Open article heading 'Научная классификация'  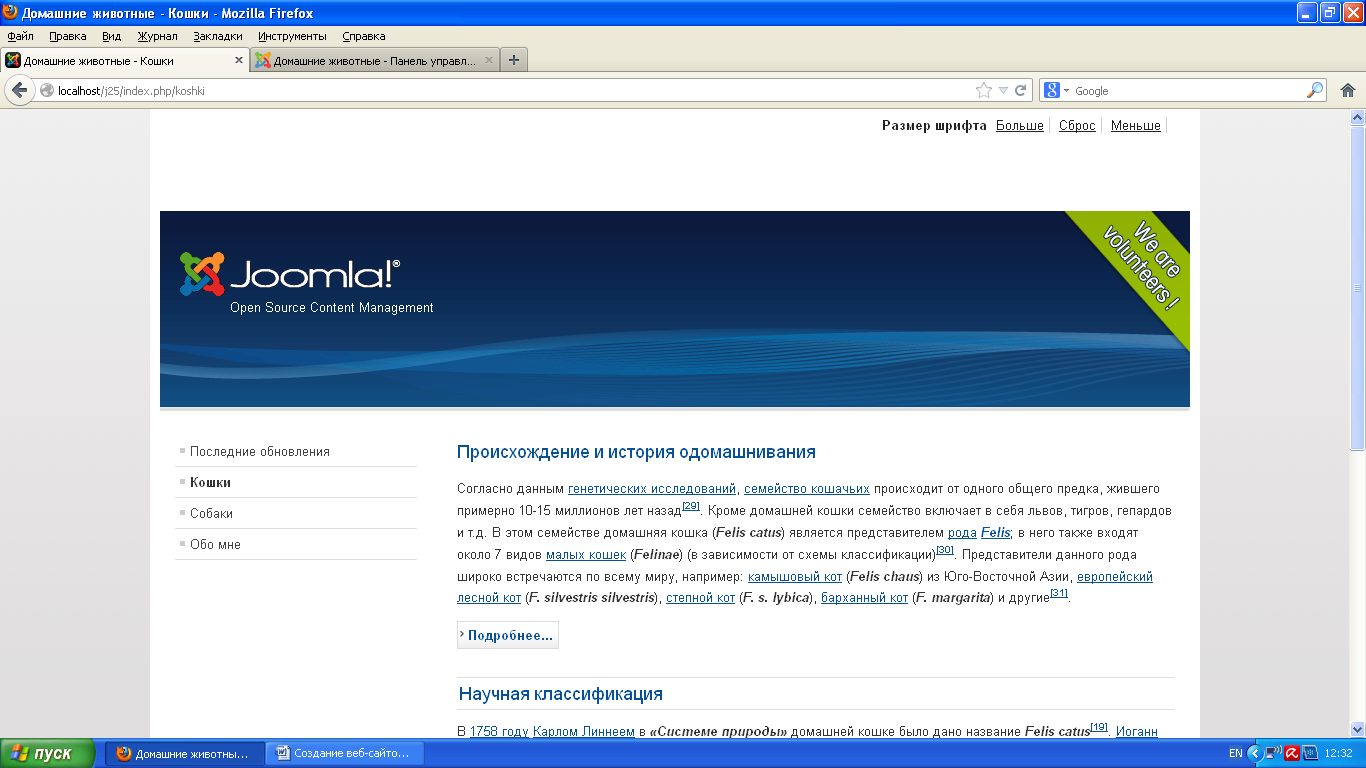(x=560, y=694)
